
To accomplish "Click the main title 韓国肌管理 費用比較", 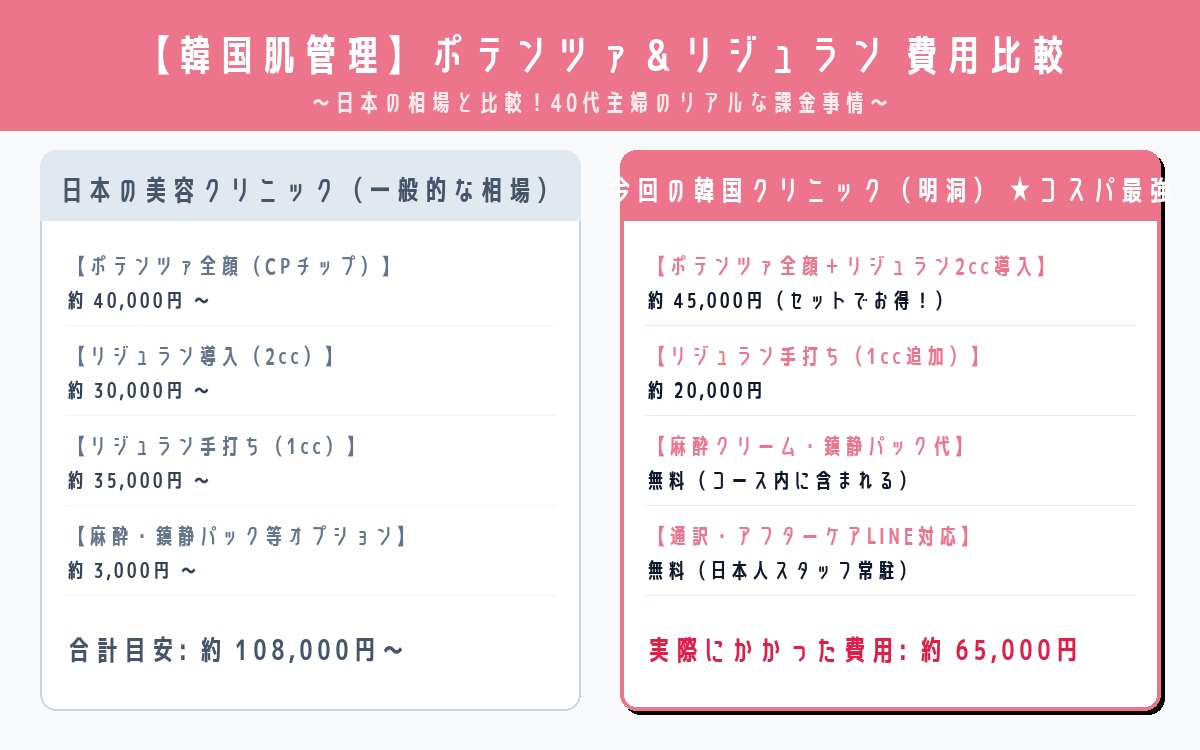I will [600, 56].
